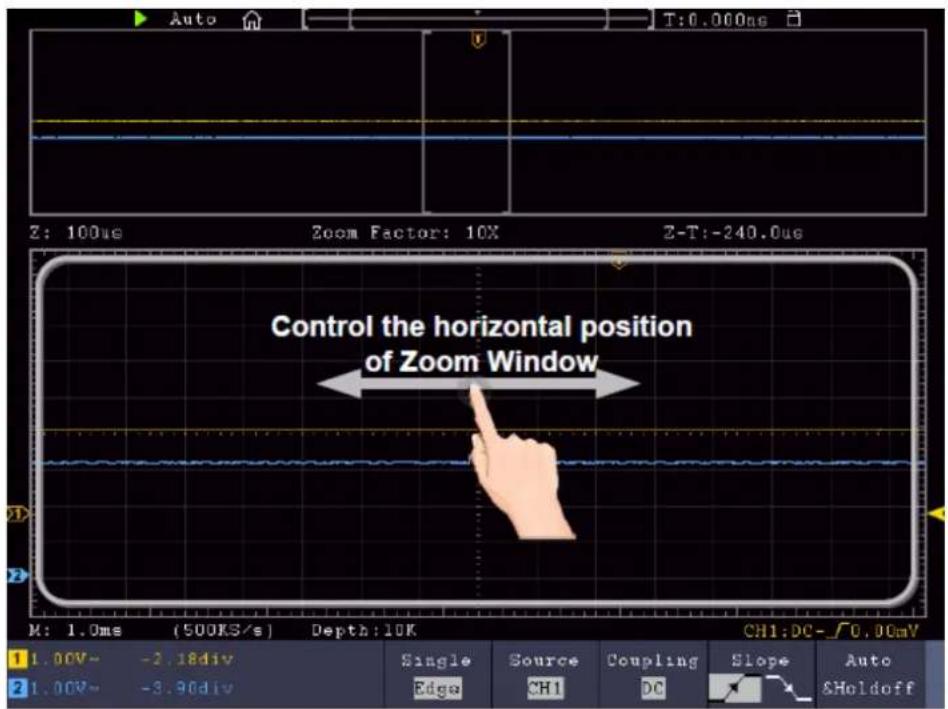Click the memory position bar at top
This screenshot has width=948, height=709.
(478, 19)
